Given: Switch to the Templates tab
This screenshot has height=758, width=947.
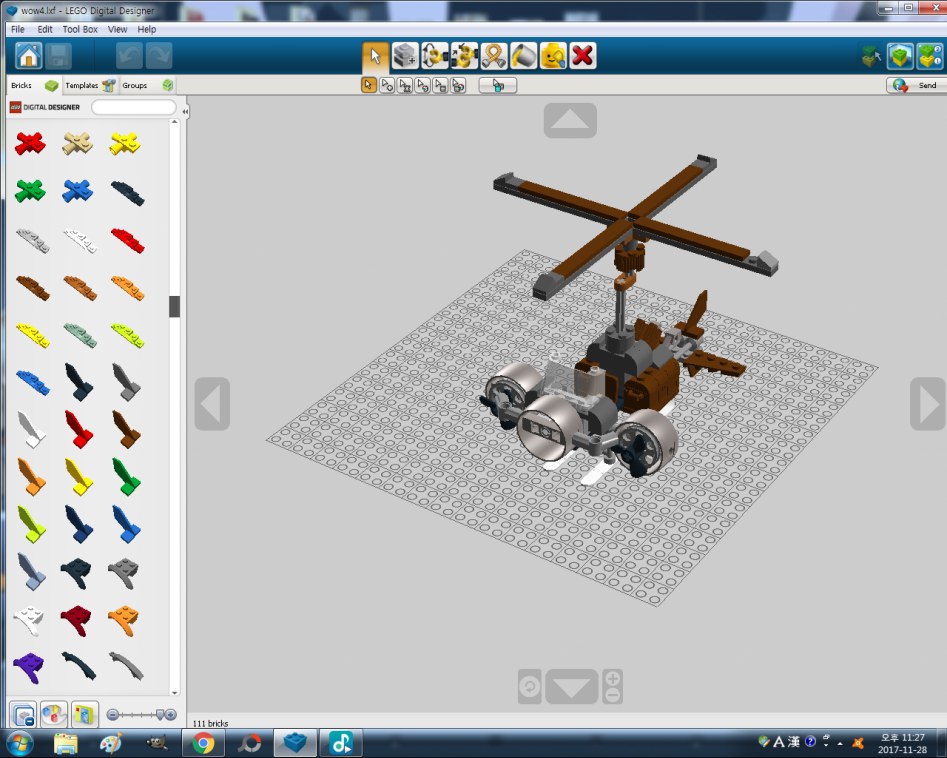Looking at the screenshot, I should pos(89,86).
